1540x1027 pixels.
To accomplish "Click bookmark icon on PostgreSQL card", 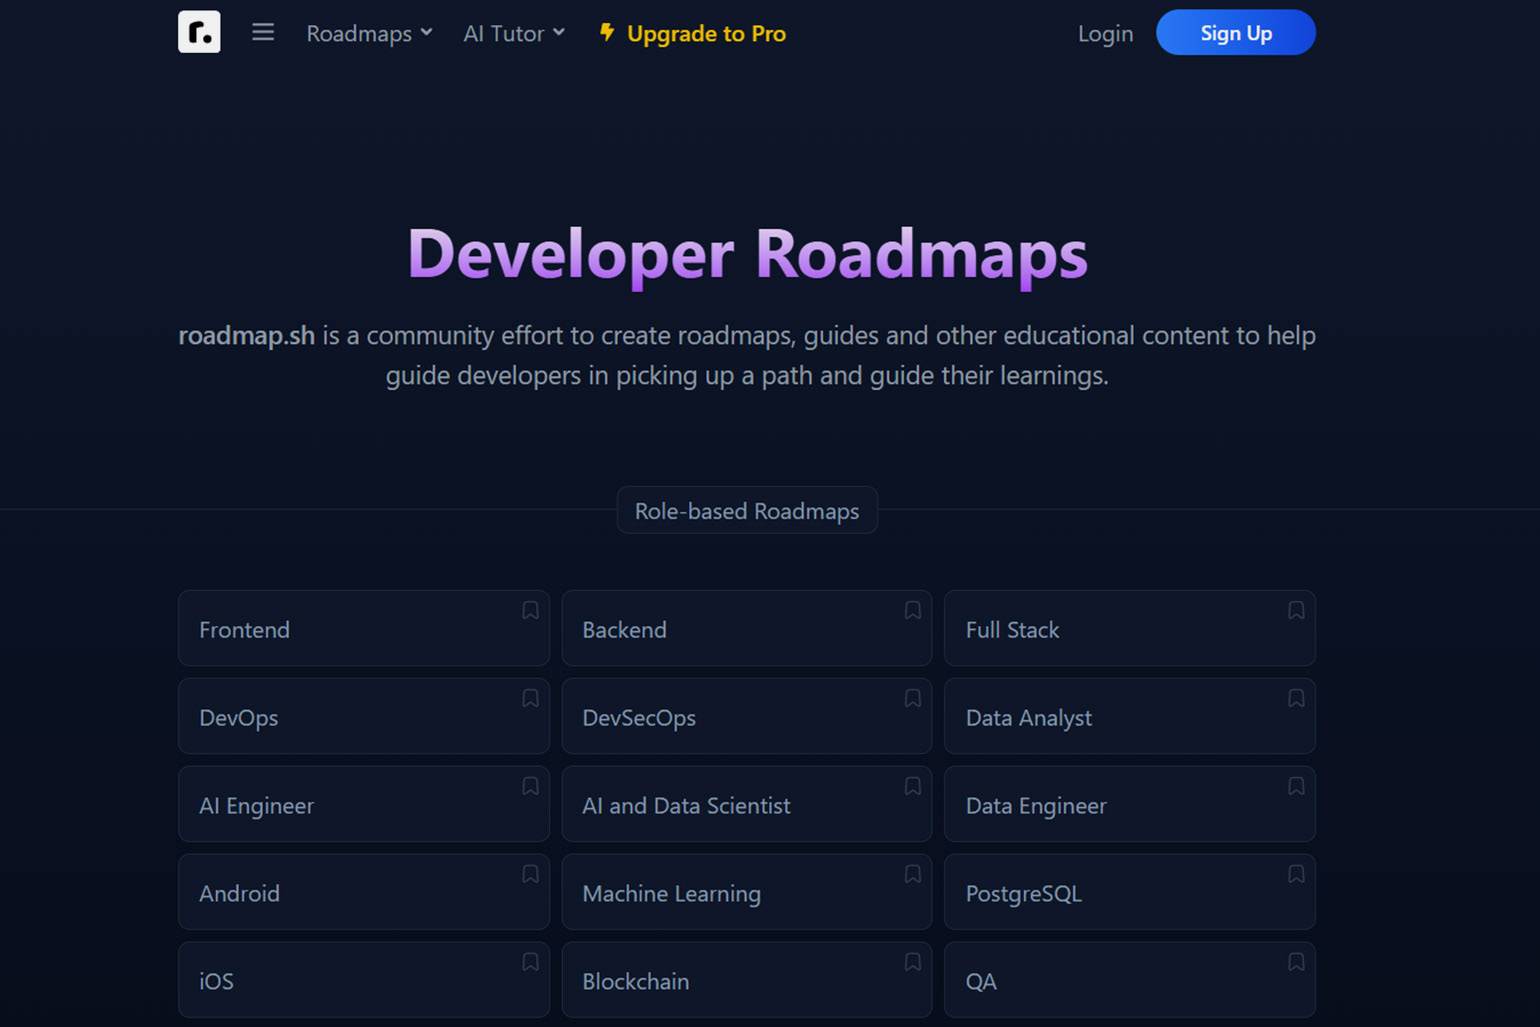I will pos(1295,874).
